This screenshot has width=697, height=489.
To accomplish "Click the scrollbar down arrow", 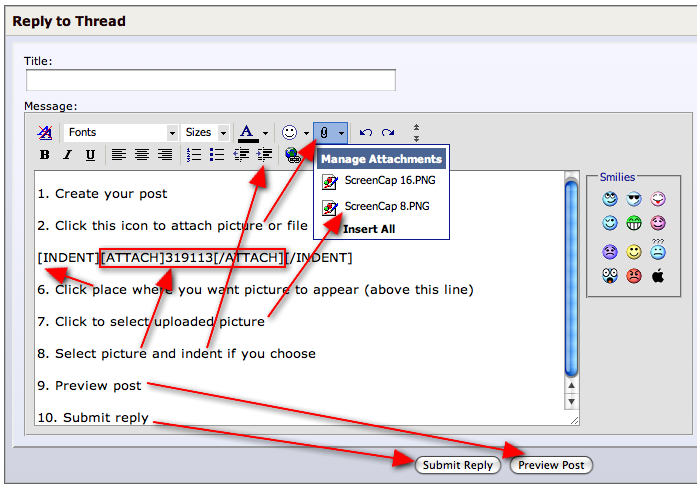I will (571, 402).
